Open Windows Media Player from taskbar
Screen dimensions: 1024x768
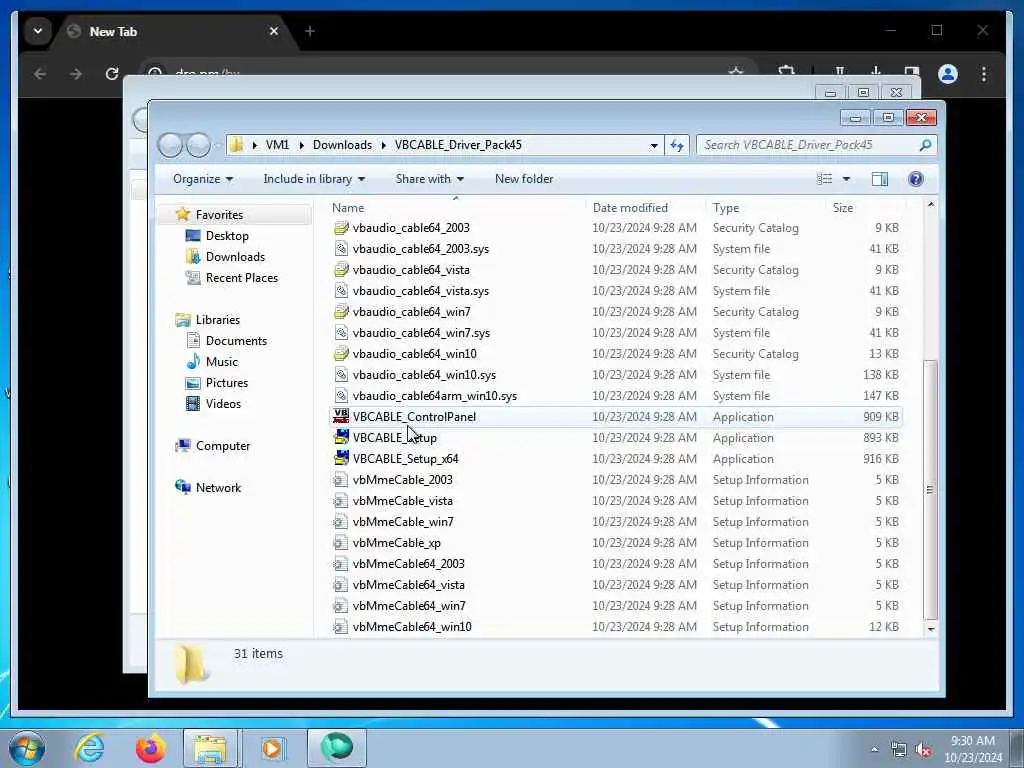tap(272, 748)
